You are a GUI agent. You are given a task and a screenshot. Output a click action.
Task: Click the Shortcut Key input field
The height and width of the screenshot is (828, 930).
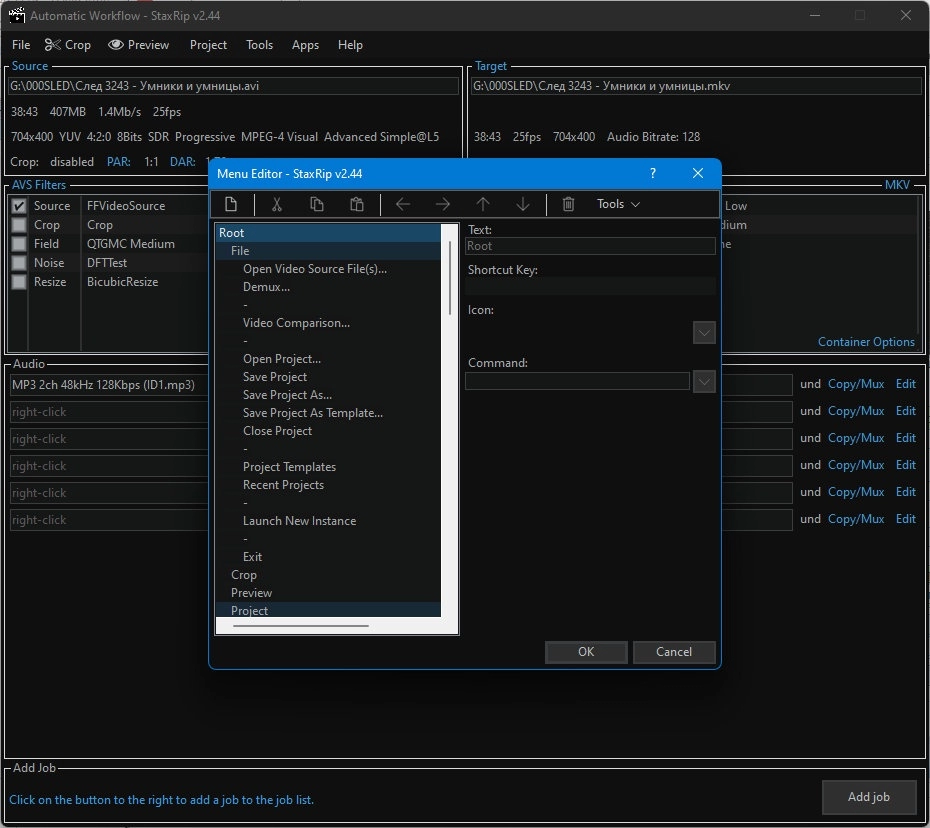tap(590, 286)
